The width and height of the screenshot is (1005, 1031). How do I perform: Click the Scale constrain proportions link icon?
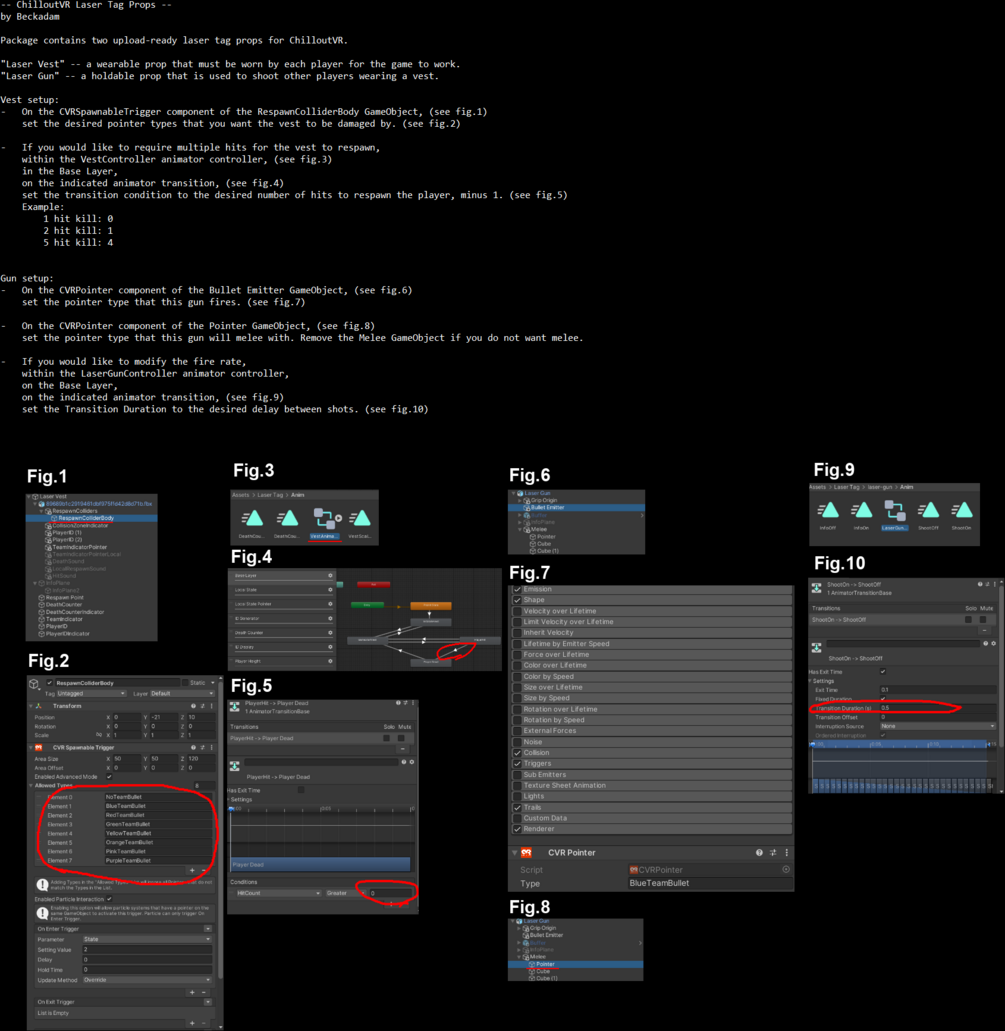tap(99, 734)
